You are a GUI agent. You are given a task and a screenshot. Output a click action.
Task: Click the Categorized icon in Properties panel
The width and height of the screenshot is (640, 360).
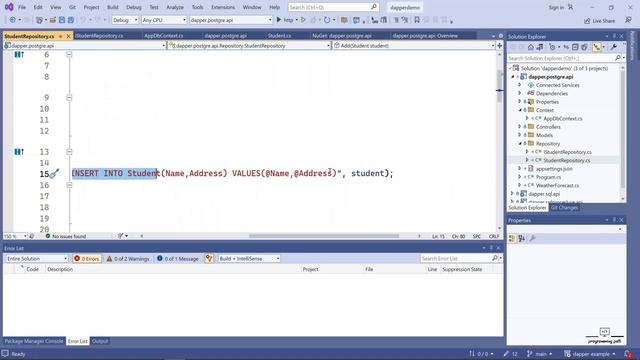tap(512, 239)
